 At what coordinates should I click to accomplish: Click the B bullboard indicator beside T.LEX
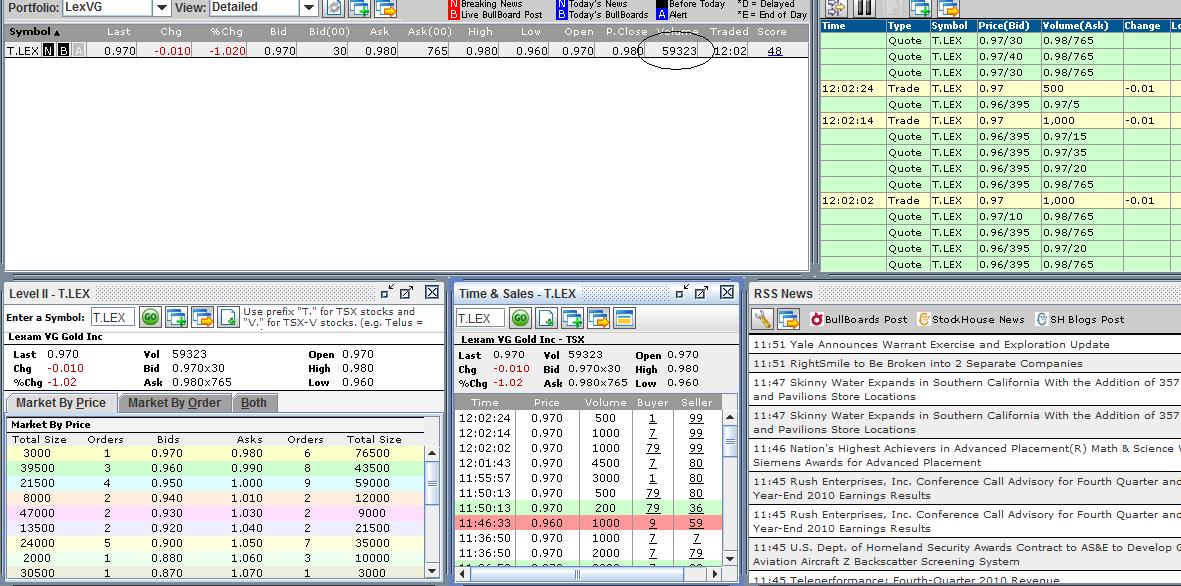click(x=63, y=50)
